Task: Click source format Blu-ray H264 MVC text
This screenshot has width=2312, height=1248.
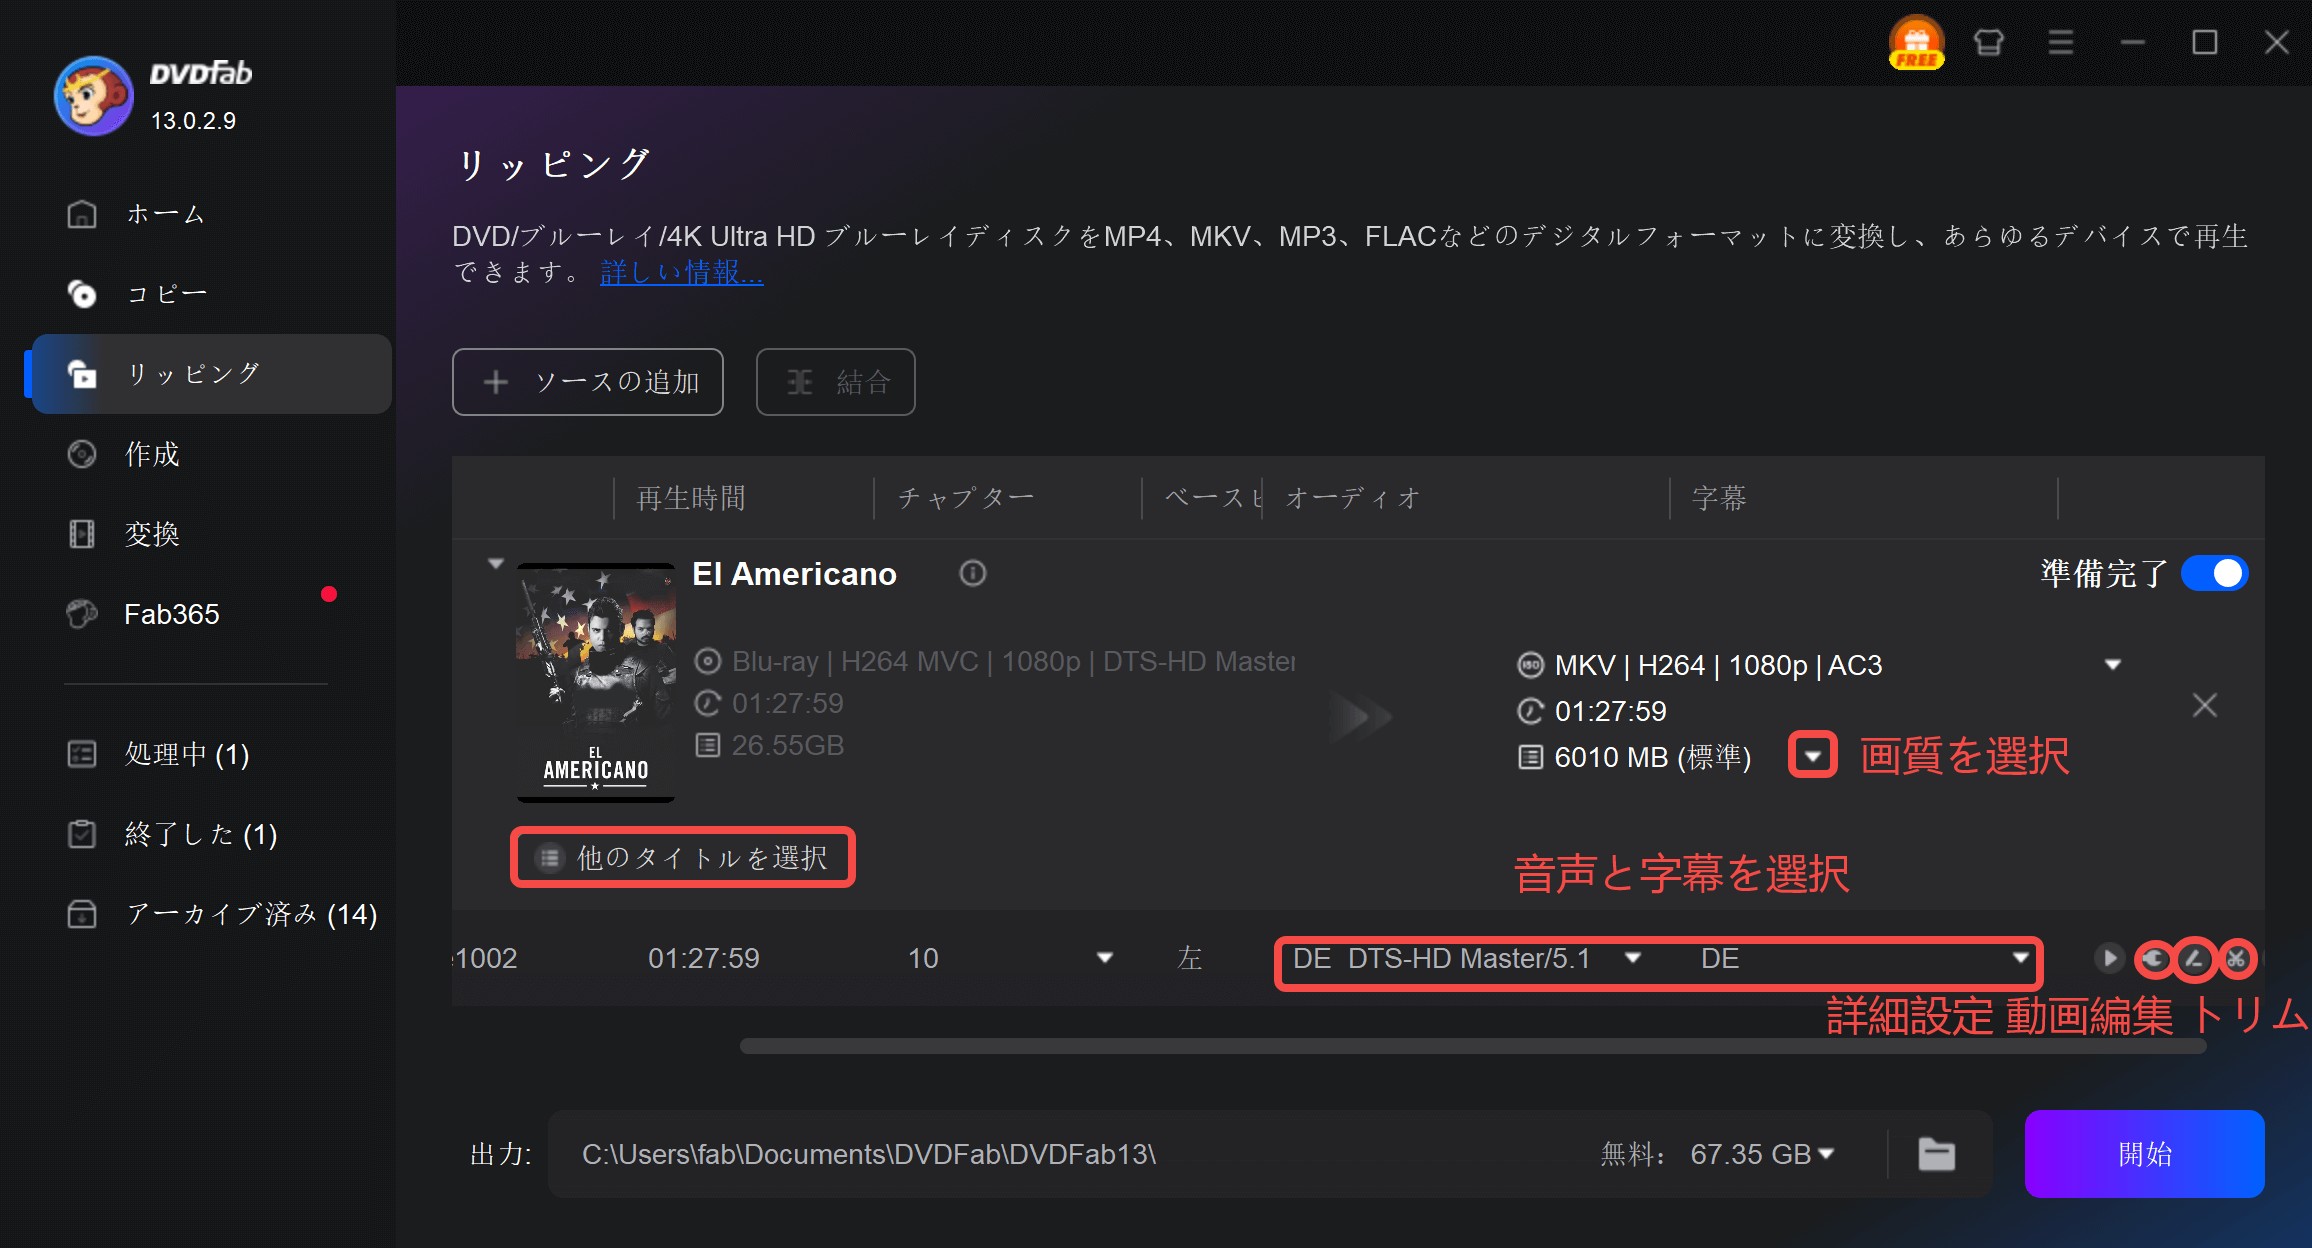Action: click(1014, 661)
